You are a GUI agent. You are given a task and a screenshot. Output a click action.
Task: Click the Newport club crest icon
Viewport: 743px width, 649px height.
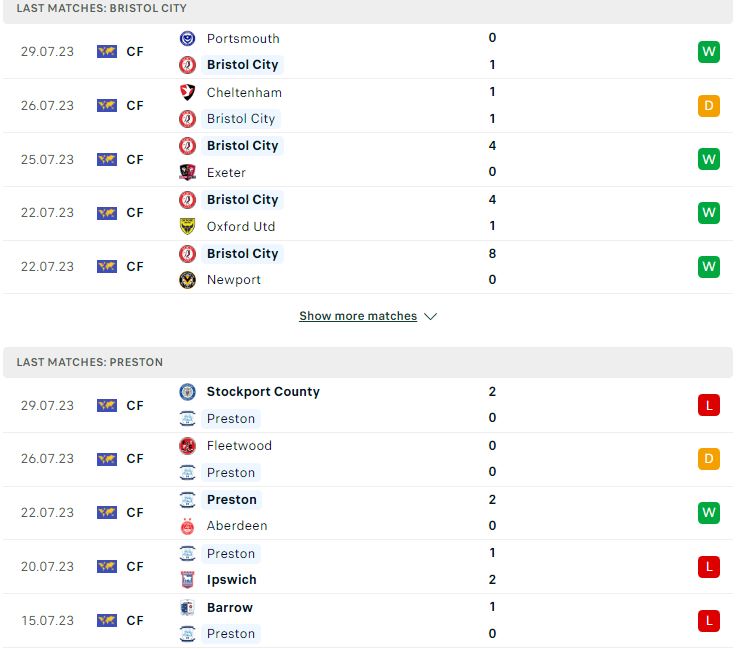coord(188,280)
